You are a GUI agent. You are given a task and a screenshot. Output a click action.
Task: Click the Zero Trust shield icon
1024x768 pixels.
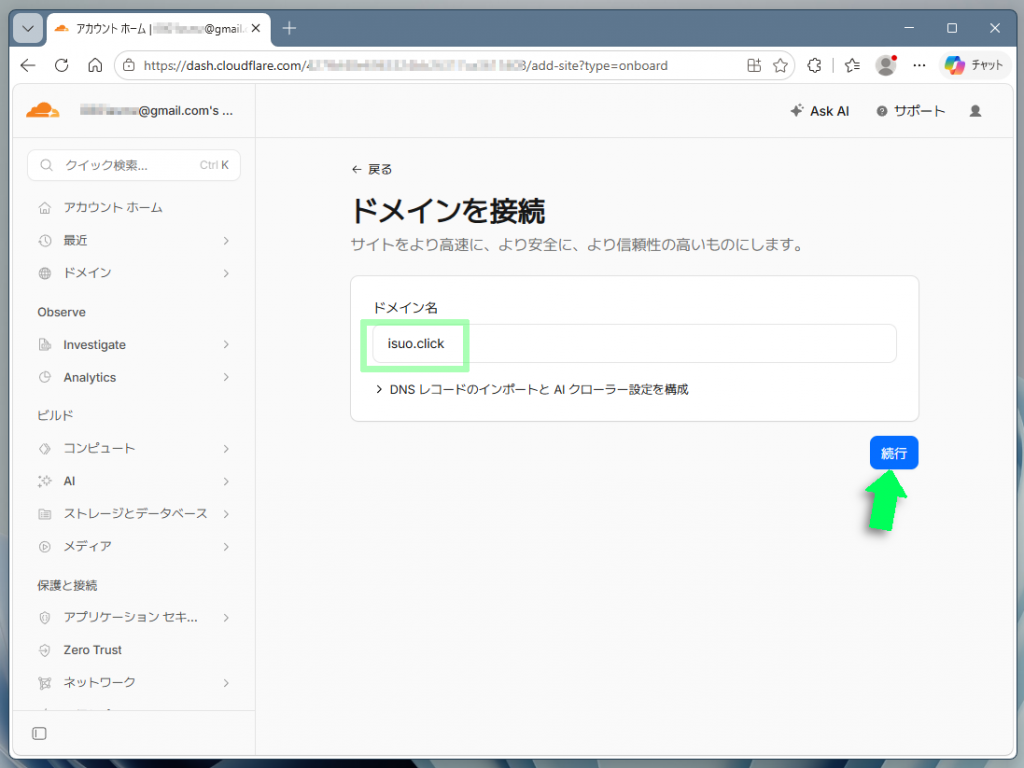pos(44,650)
